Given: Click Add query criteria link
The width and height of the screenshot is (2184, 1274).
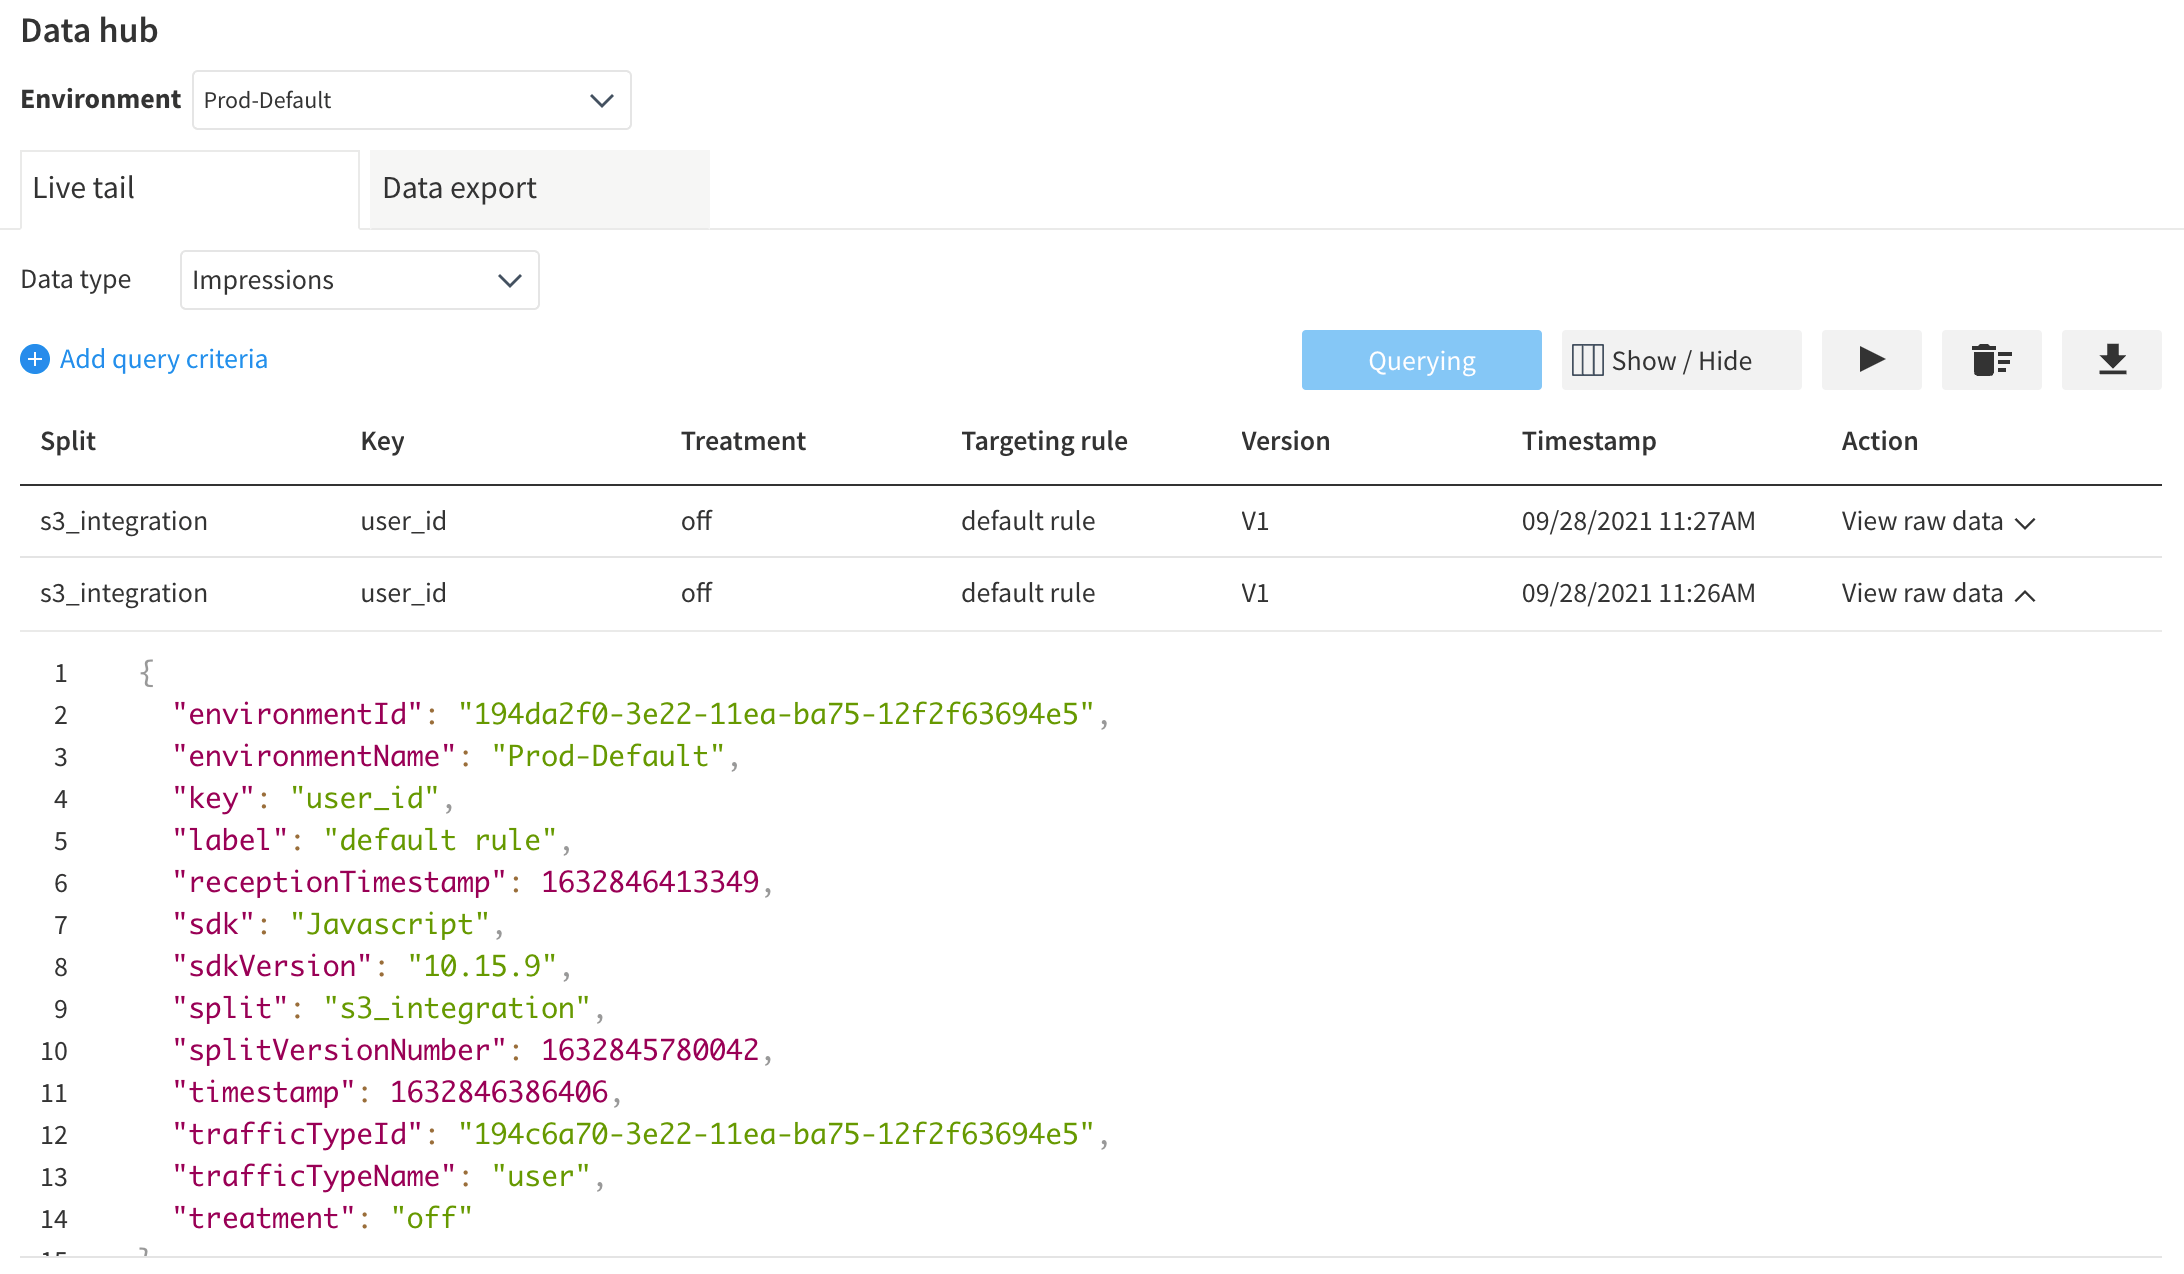Looking at the screenshot, I should pos(163,359).
